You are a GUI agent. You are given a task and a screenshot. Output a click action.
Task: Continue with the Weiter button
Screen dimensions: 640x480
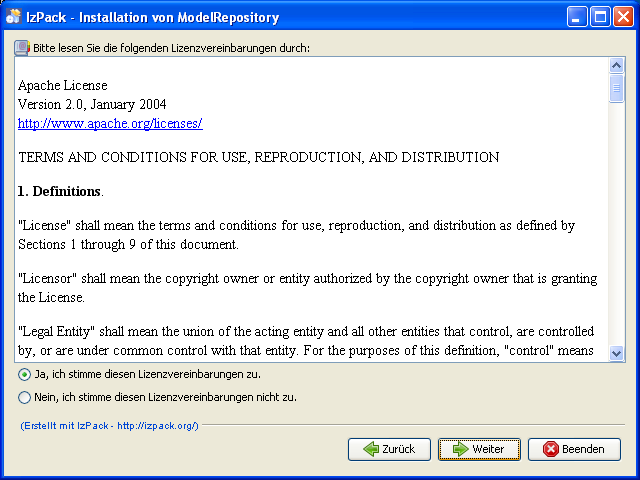click(x=479, y=449)
